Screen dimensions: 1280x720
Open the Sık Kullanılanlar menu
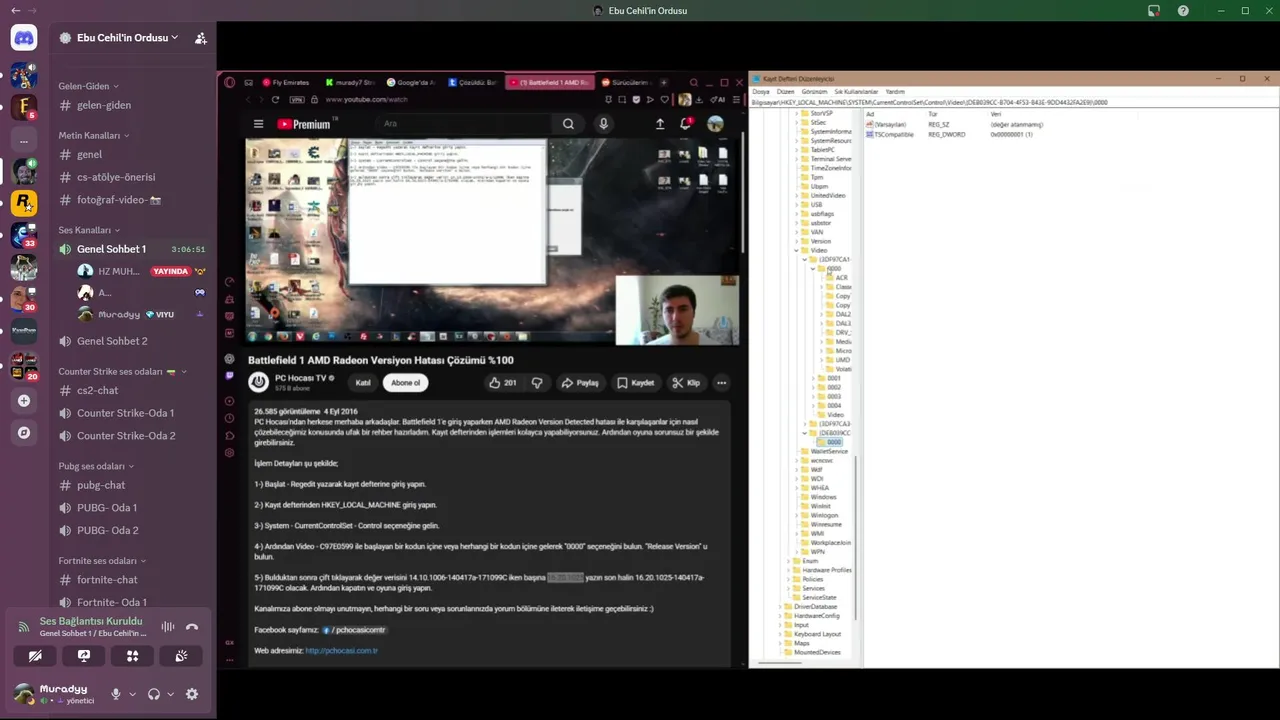[x=856, y=91]
